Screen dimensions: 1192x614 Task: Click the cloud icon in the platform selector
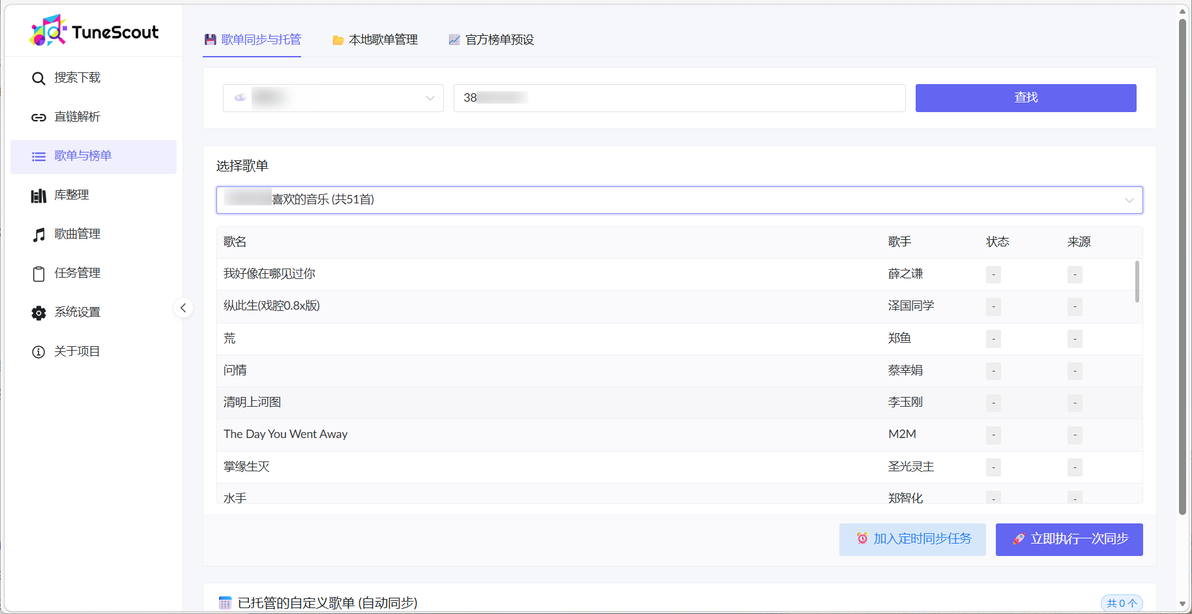click(240, 98)
